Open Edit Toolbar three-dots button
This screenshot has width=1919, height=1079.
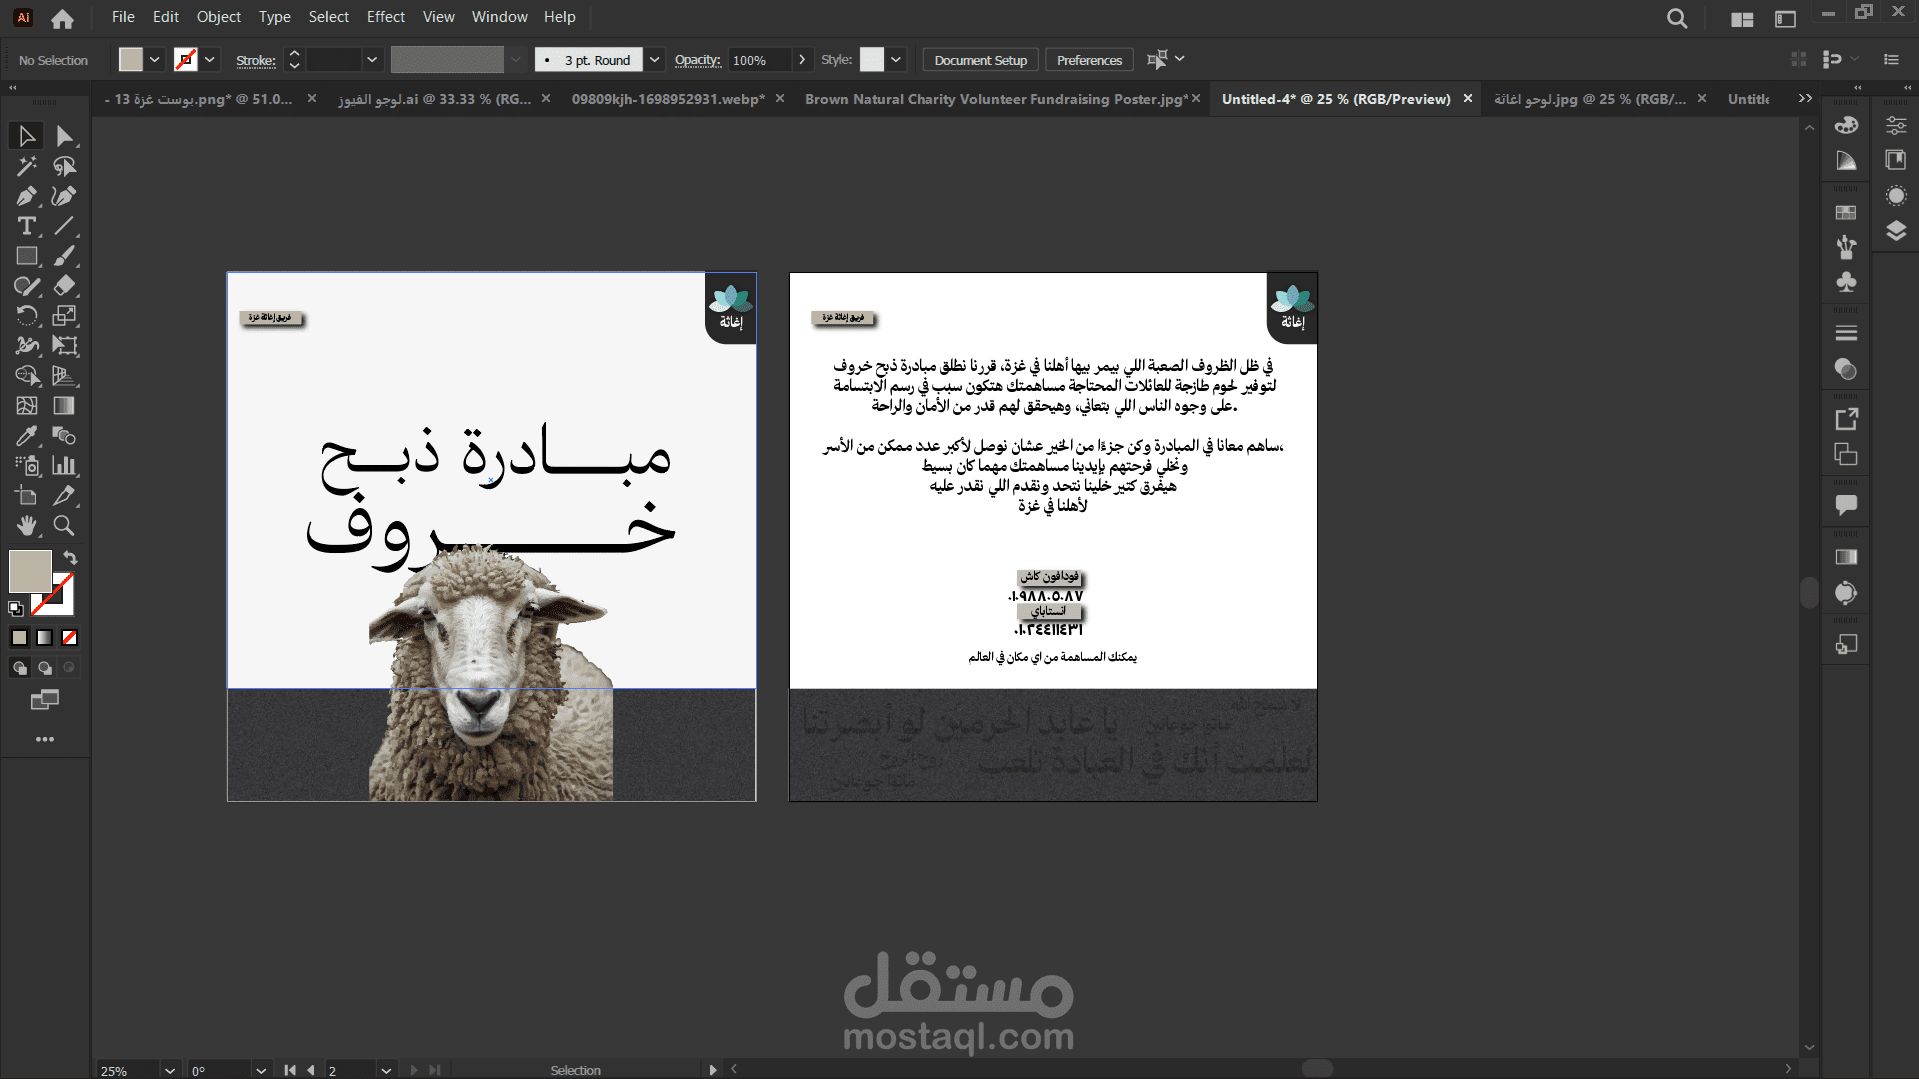point(45,739)
